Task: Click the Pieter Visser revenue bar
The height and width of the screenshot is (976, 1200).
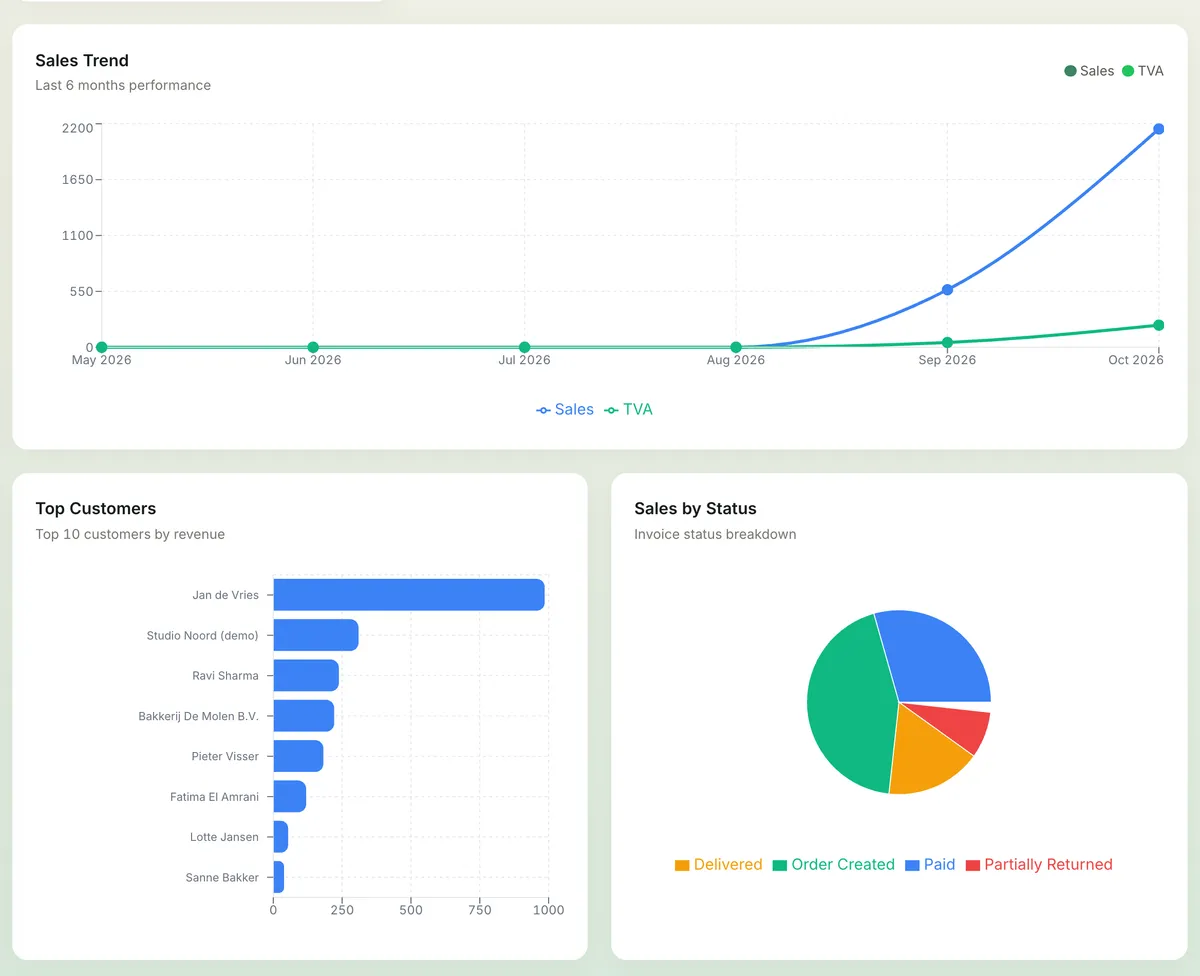Action: 298,756
